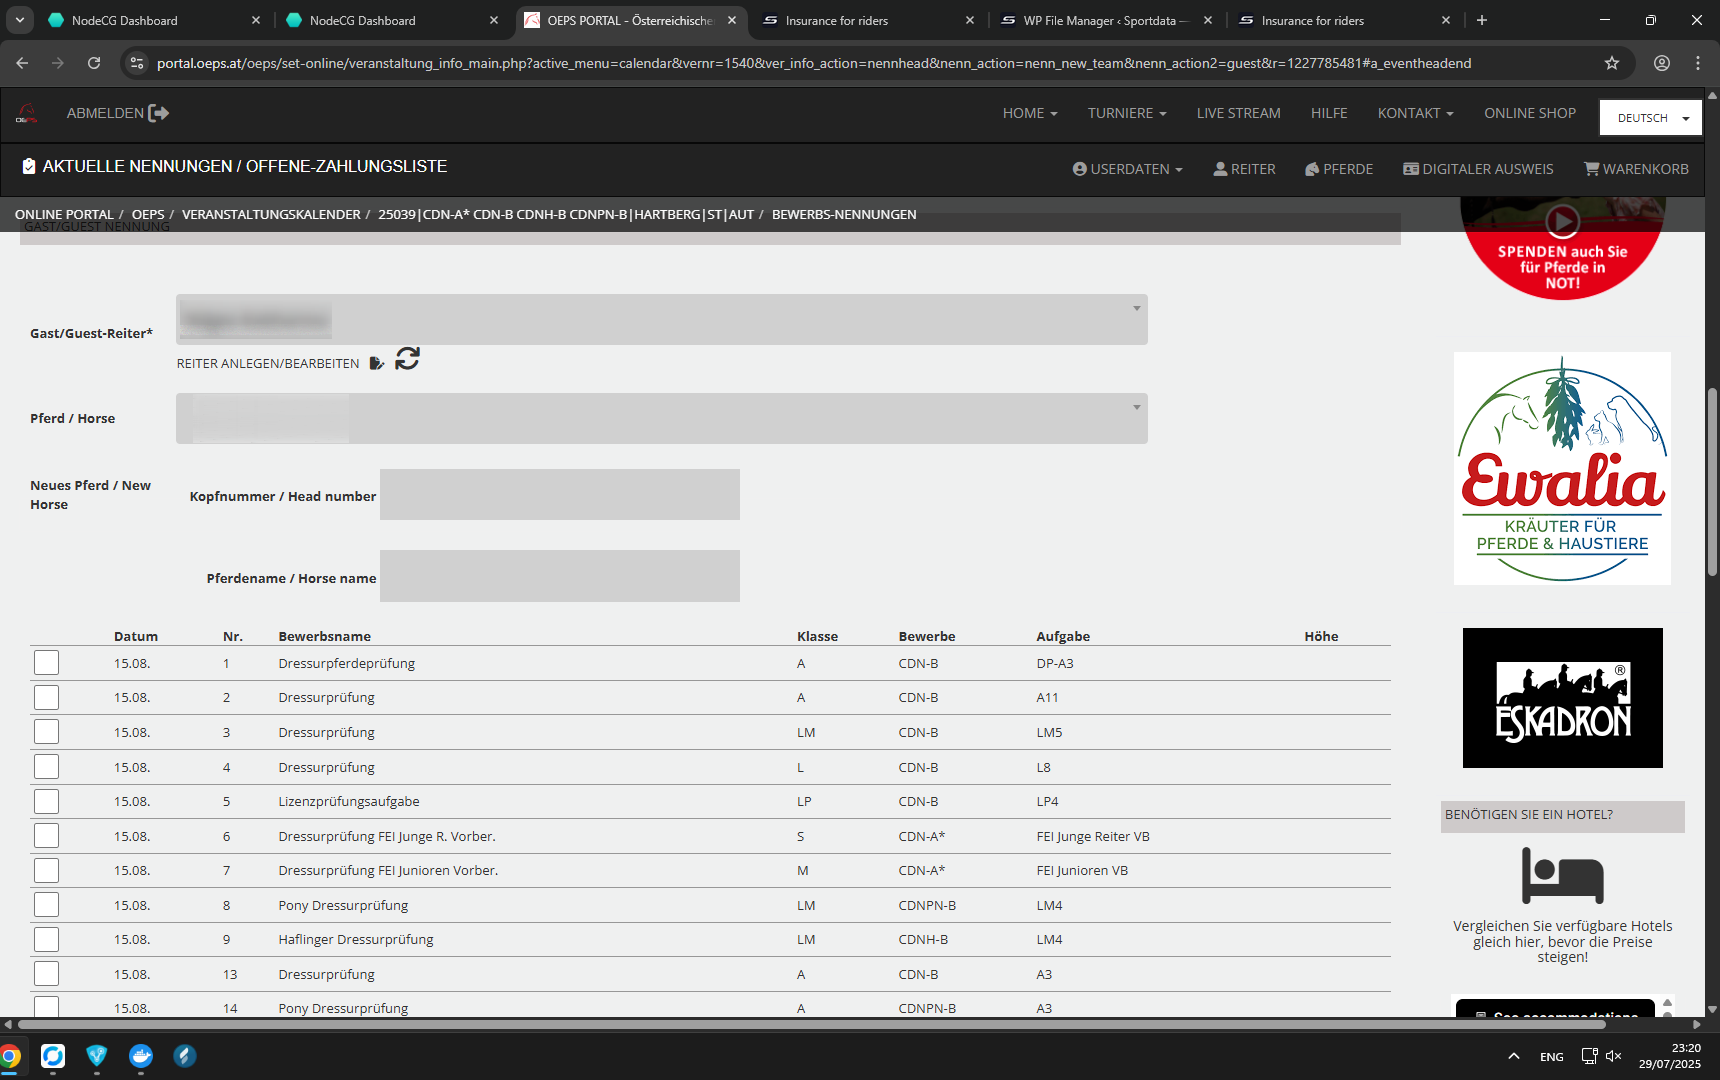This screenshot has width=1720, height=1080.
Task: Show hidden system tray icons
Action: click(x=1514, y=1056)
